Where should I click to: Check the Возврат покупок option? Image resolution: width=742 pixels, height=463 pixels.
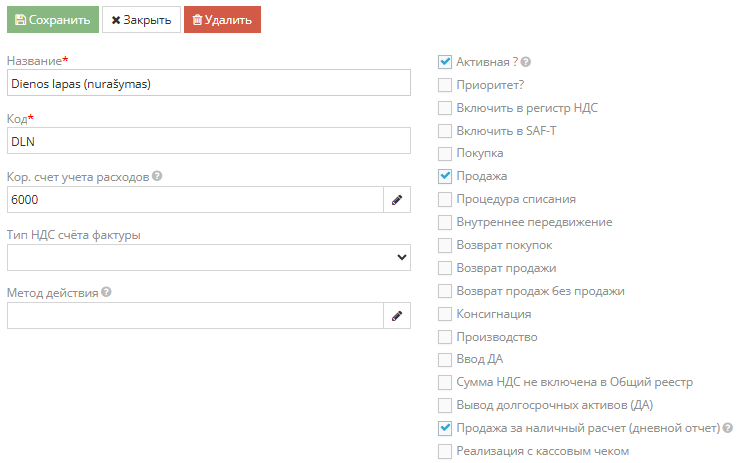tap(445, 245)
